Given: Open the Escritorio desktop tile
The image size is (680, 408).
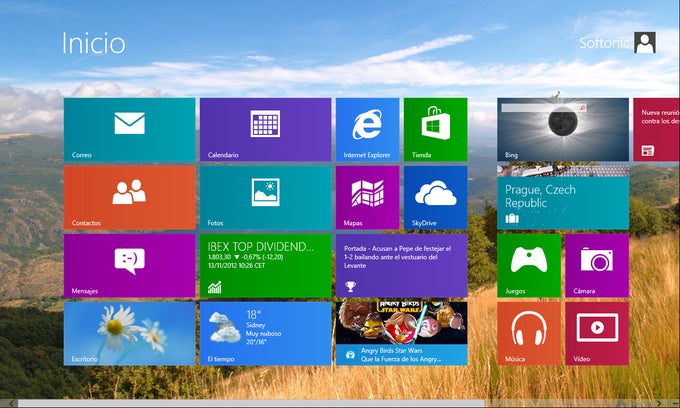Looking at the screenshot, I should coord(129,334).
